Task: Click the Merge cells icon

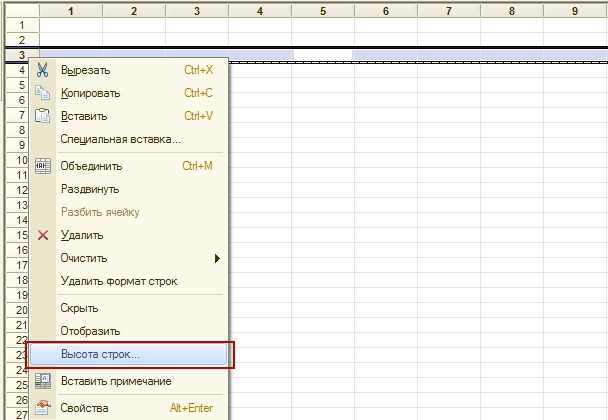Action: [x=43, y=166]
